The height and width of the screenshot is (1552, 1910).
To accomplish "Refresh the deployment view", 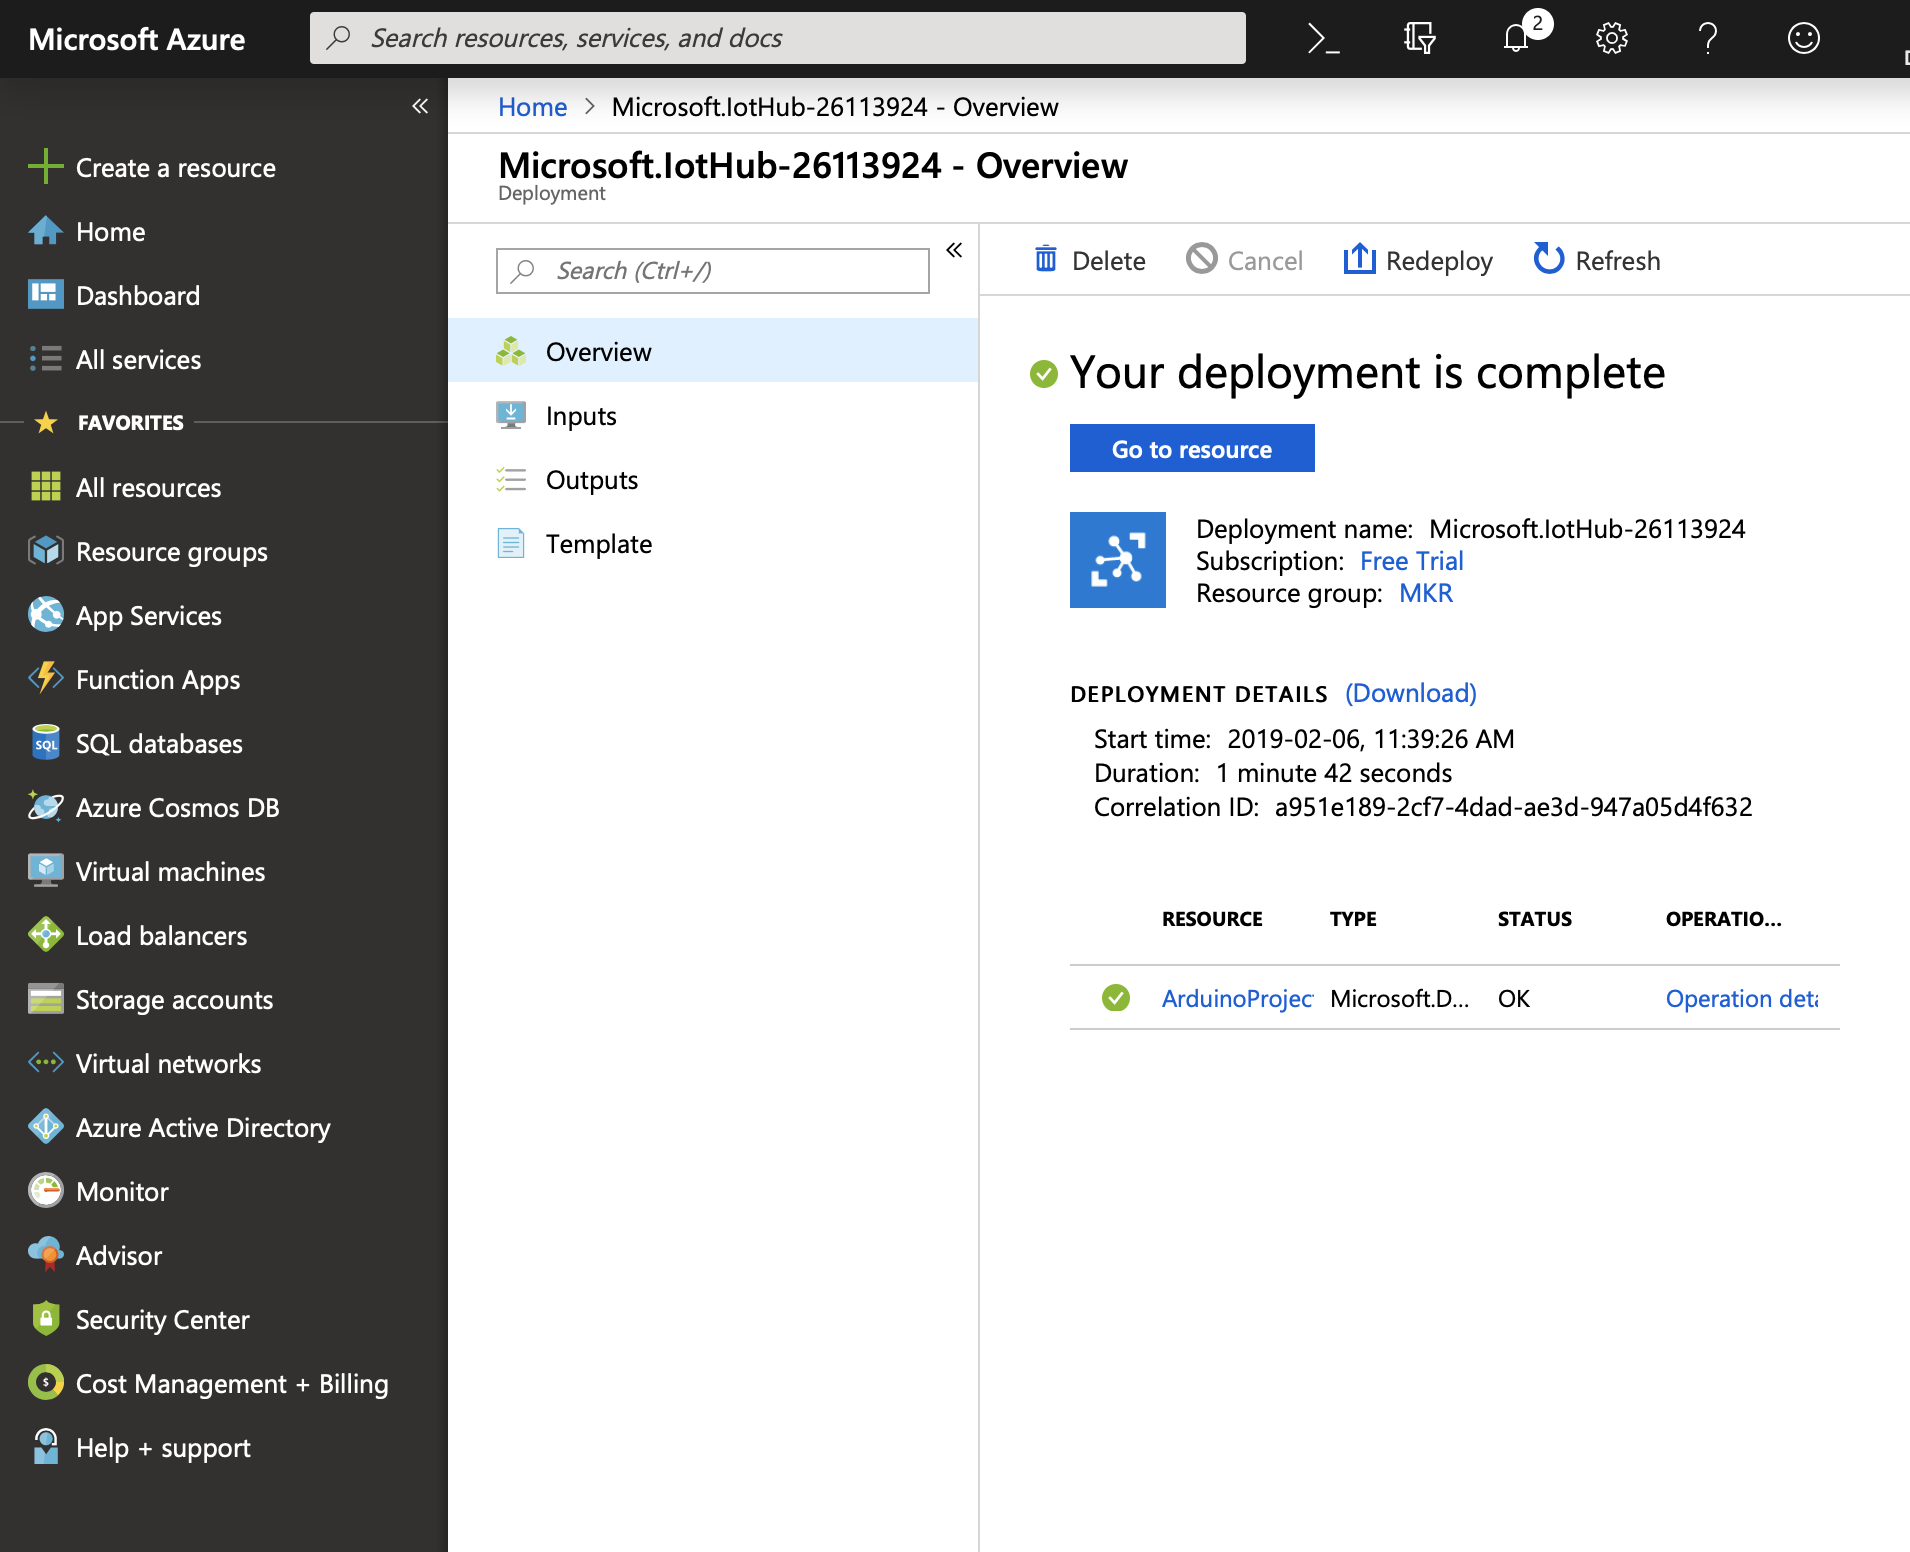I will (x=1595, y=260).
